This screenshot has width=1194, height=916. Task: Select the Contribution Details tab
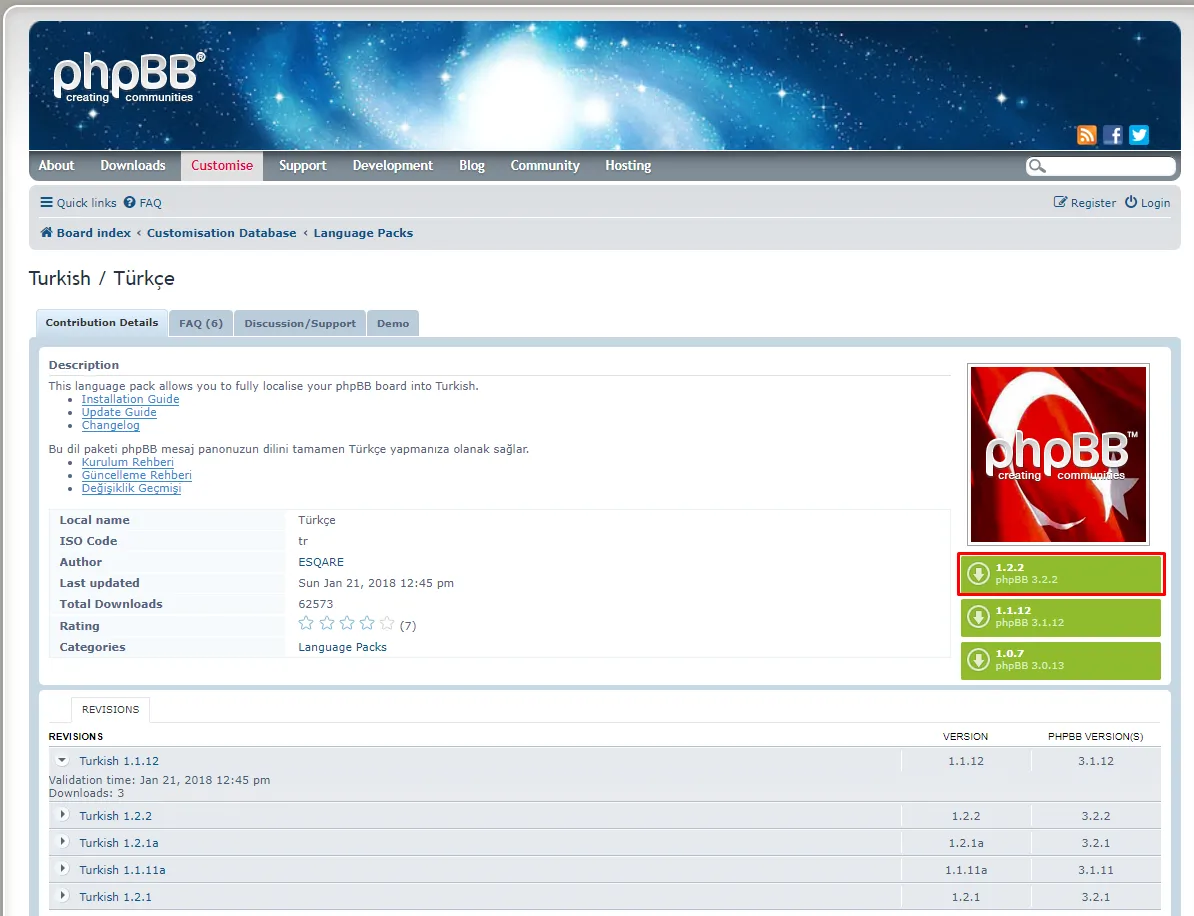102,323
